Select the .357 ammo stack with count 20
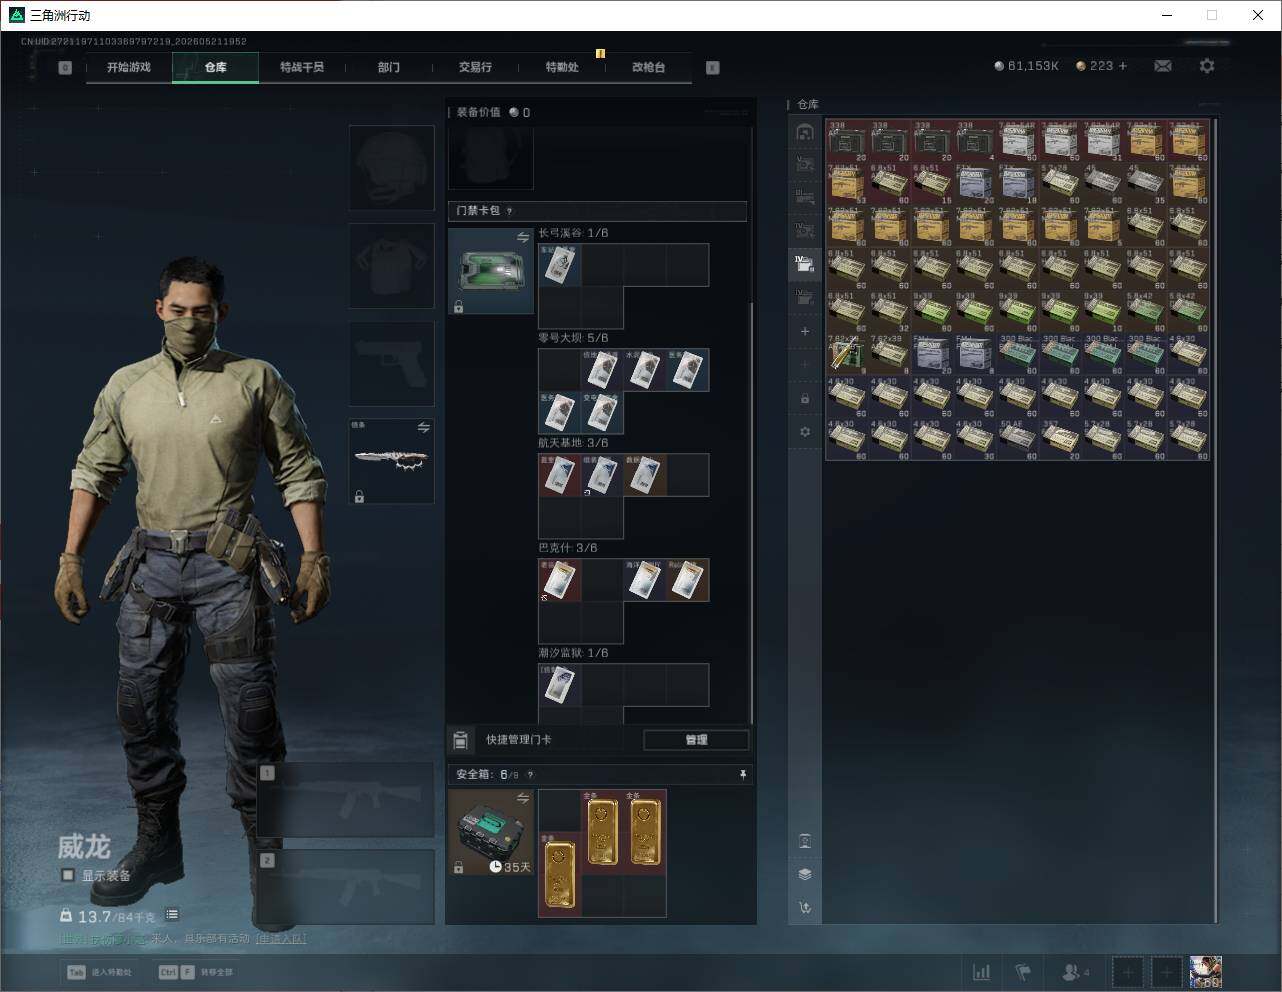Viewport: 1282px width, 992px height. click(1061, 441)
